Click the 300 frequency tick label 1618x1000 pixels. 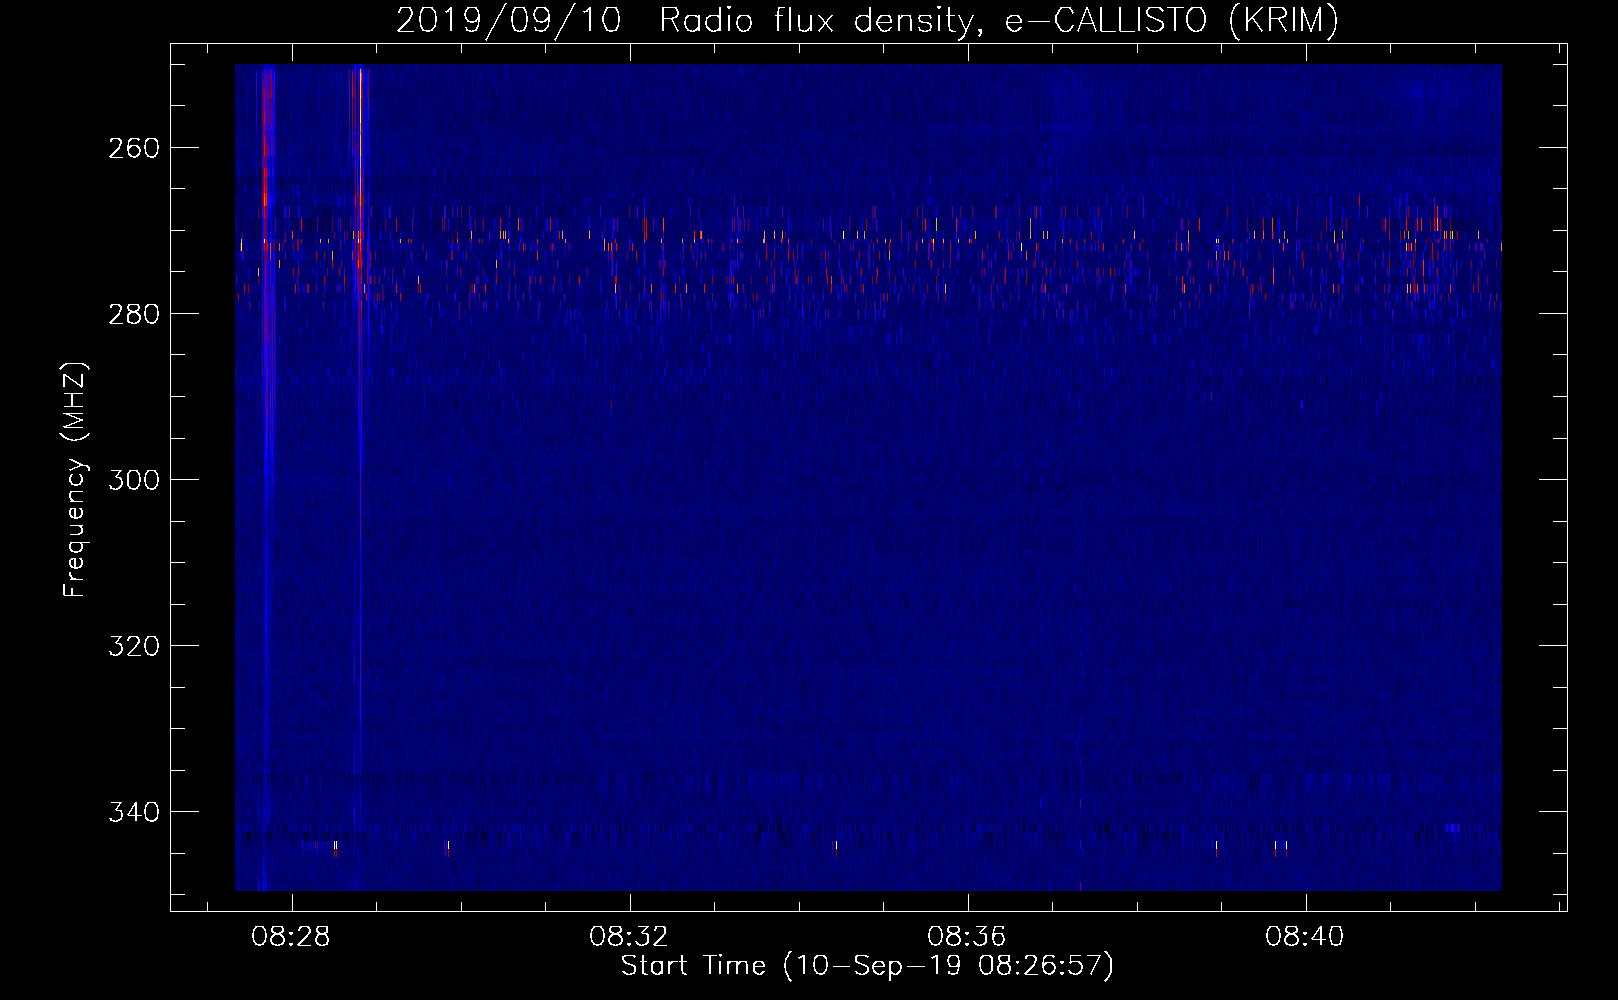coord(134,480)
